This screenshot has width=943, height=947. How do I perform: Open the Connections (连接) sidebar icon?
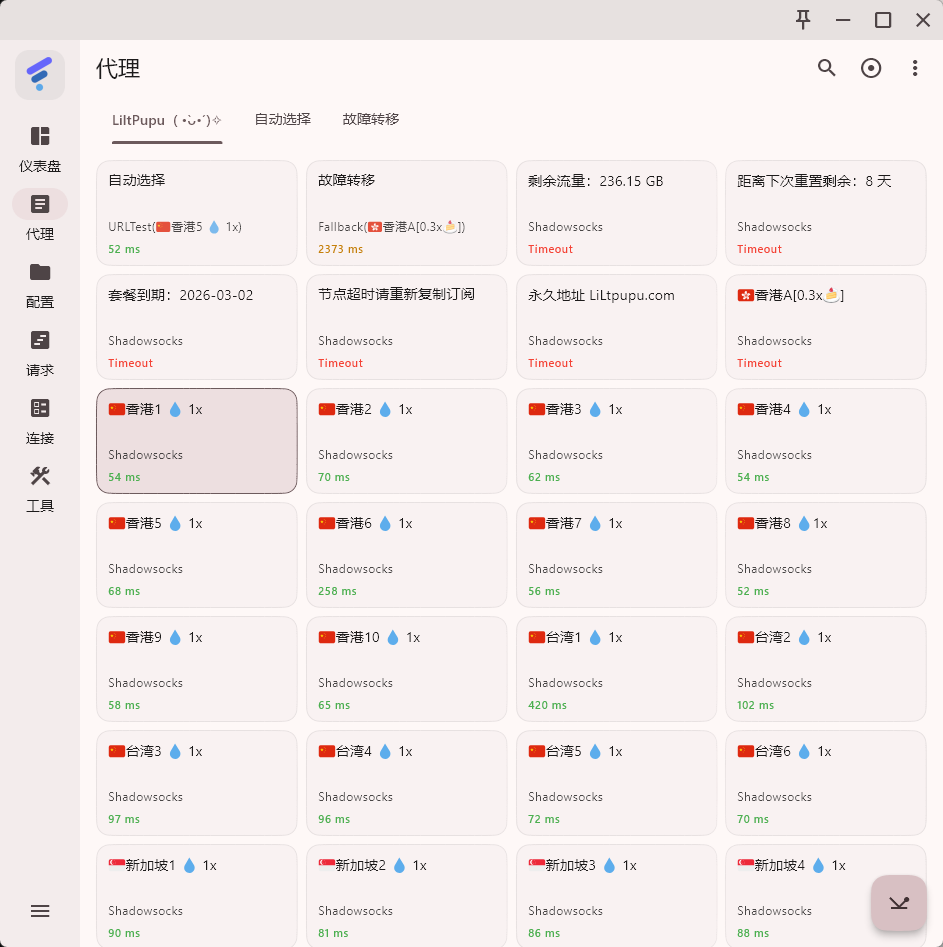coord(40,408)
